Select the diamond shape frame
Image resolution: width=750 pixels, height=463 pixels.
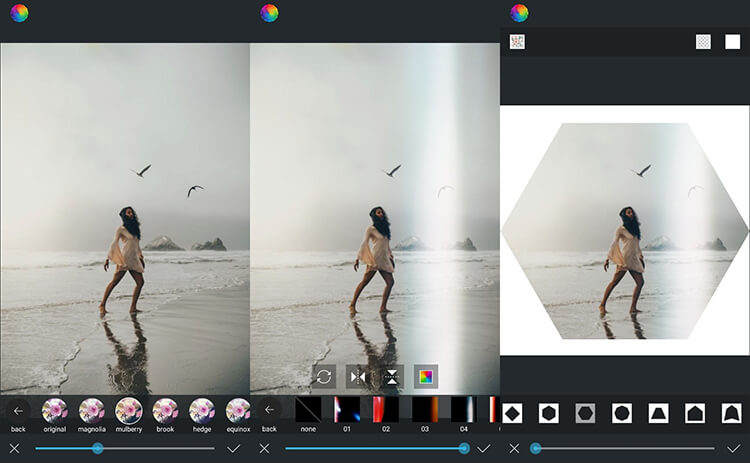512,413
